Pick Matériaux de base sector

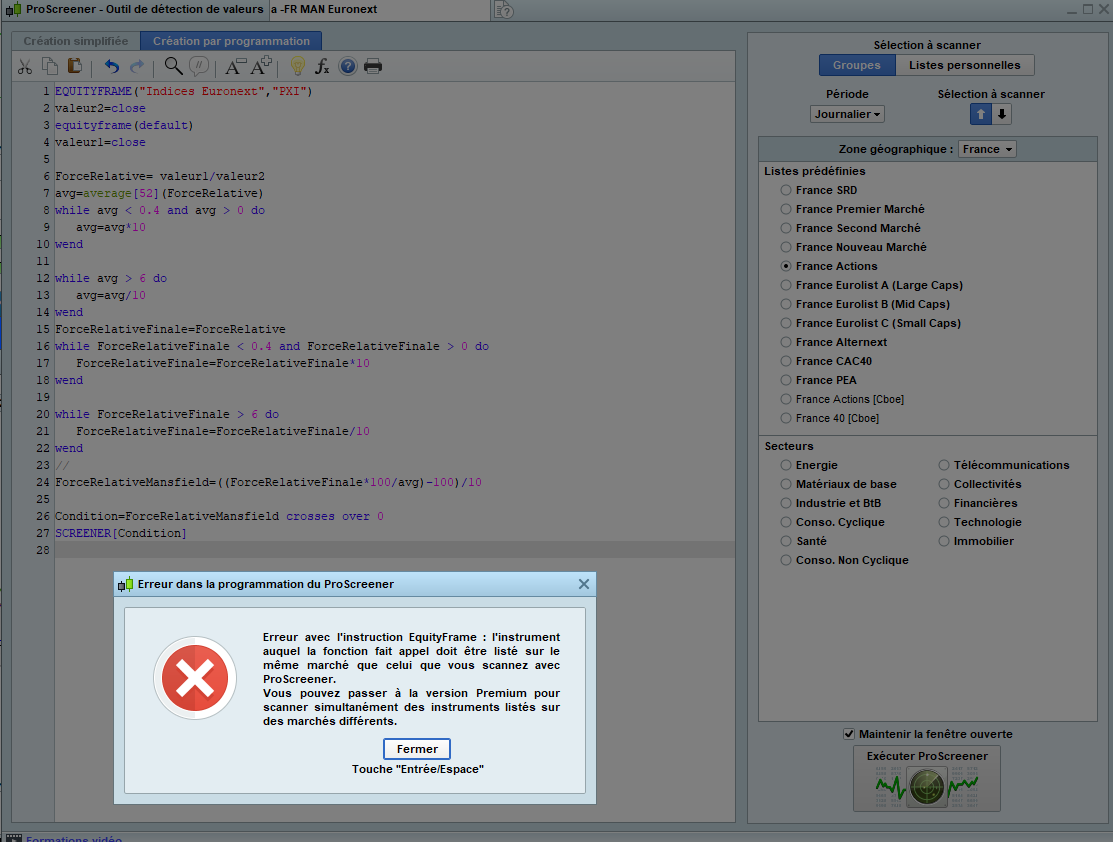coord(786,484)
